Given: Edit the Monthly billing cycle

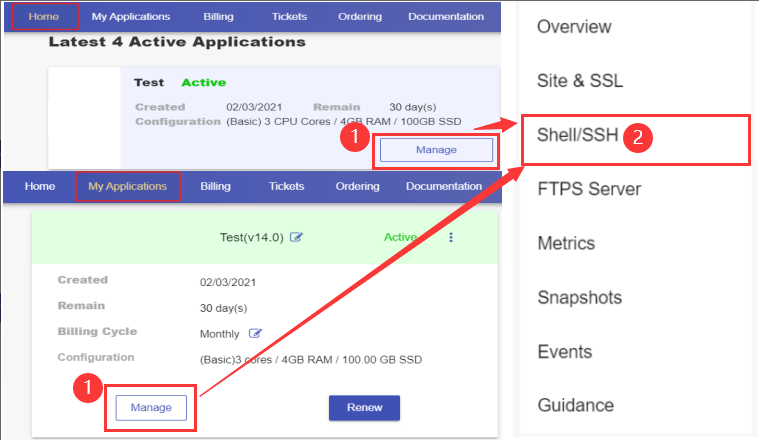Looking at the screenshot, I should (x=255, y=334).
